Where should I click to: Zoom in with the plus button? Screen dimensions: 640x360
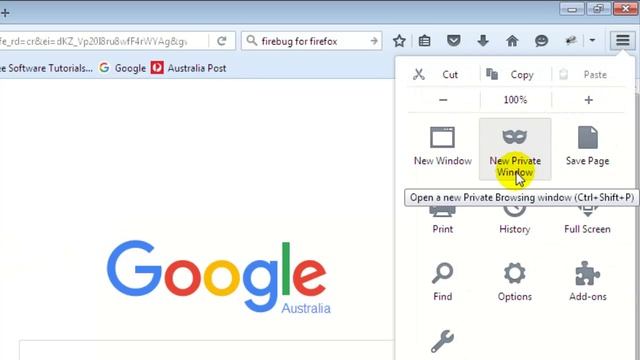click(588, 100)
